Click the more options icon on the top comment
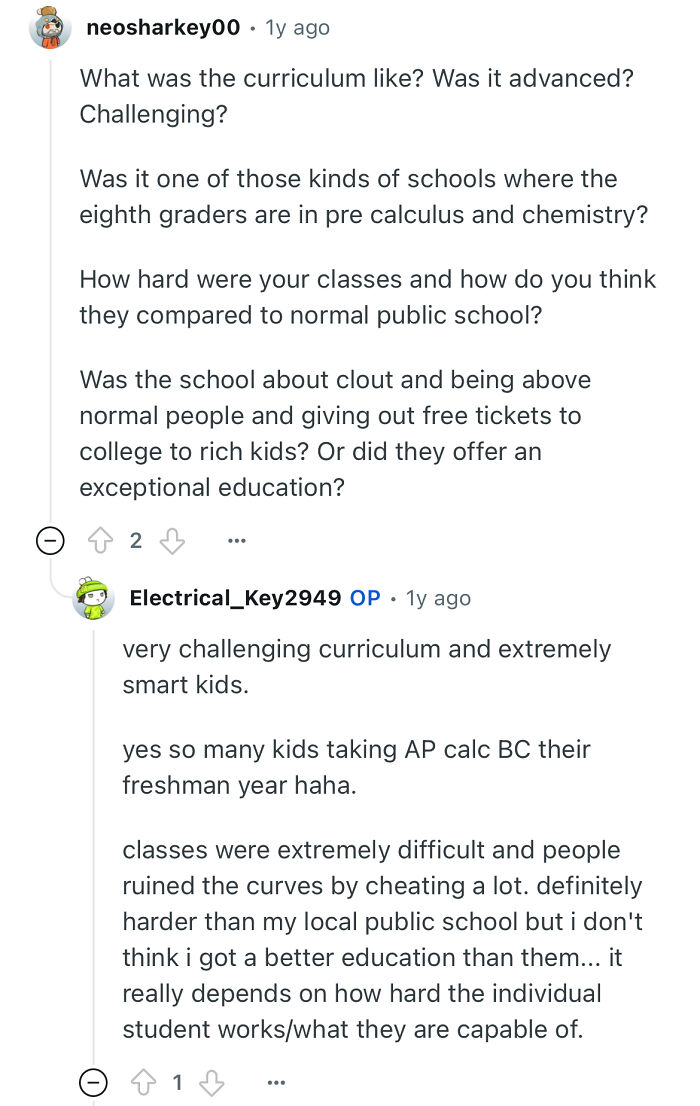Image resolution: width=700 pixels, height=1106 pixels. 236,540
